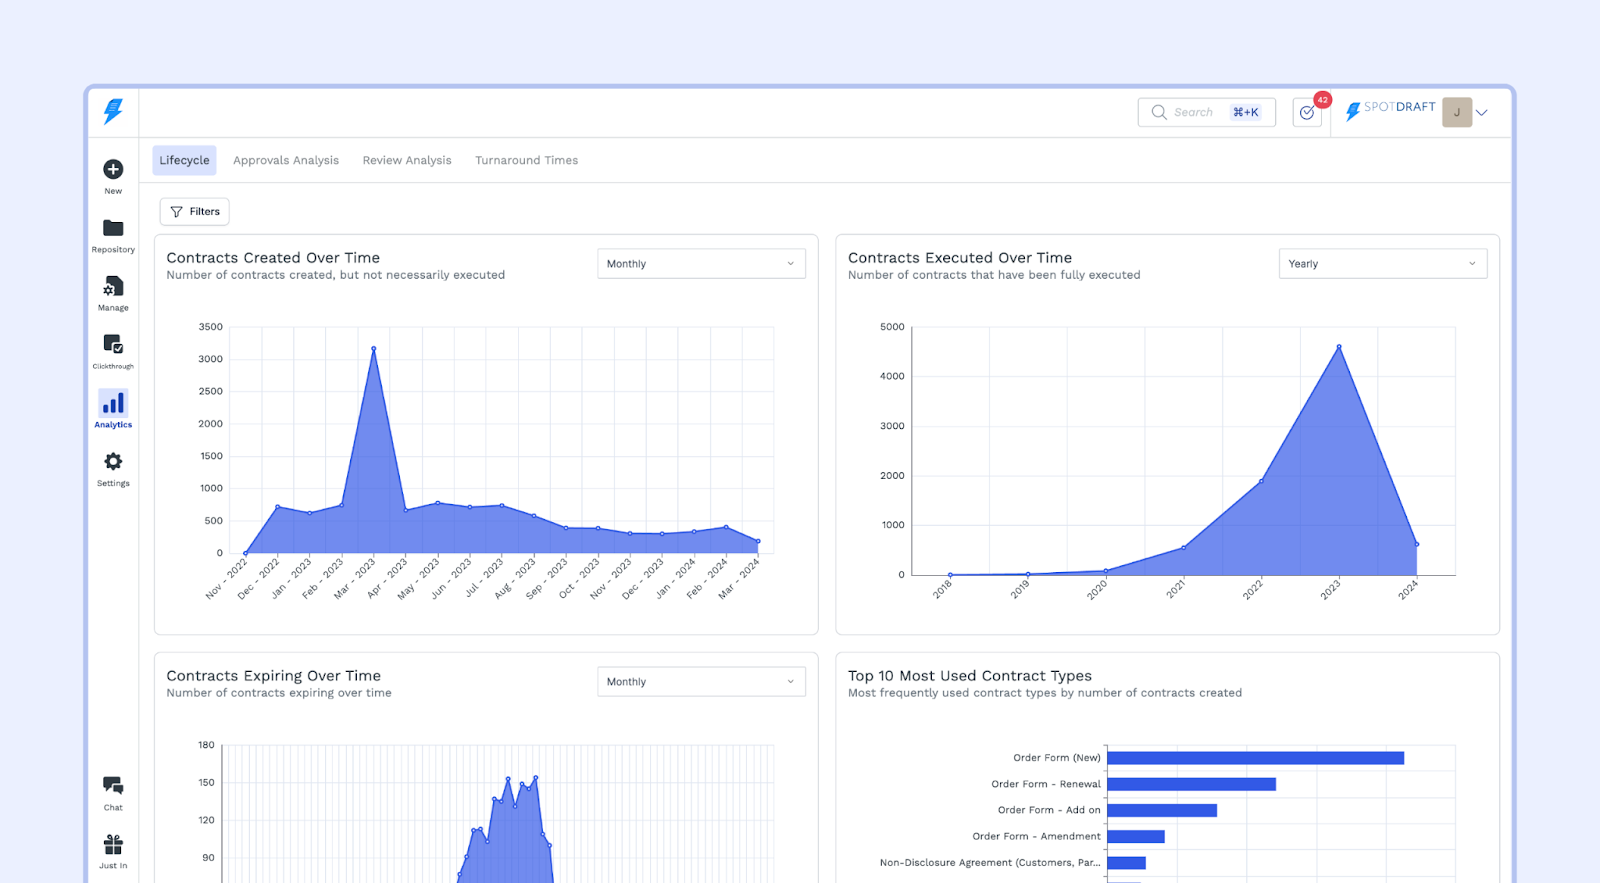Open Monthly dropdown for Contracts Expiring chart
Viewport: 1600px width, 883px height.
click(701, 682)
